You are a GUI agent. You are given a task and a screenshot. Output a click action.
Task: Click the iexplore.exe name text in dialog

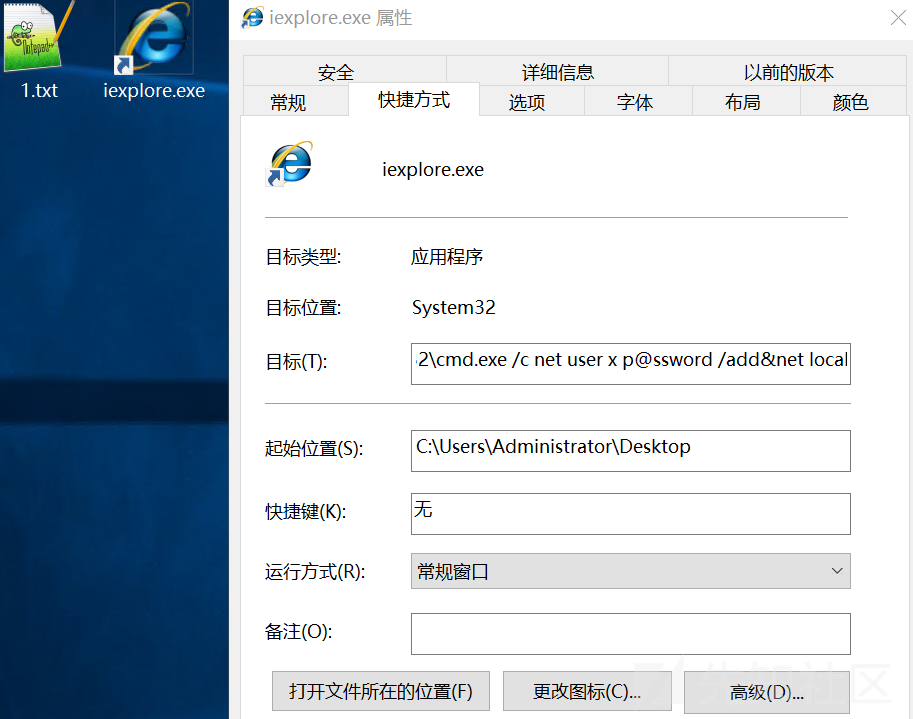(x=433, y=169)
